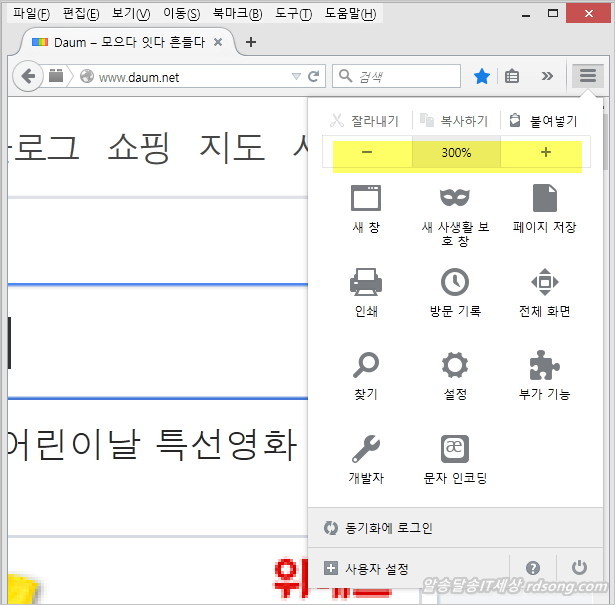Close the hamburger menu panel button
Image resolution: width=615 pixels, height=605 pixels.
click(x=587, y=76)
